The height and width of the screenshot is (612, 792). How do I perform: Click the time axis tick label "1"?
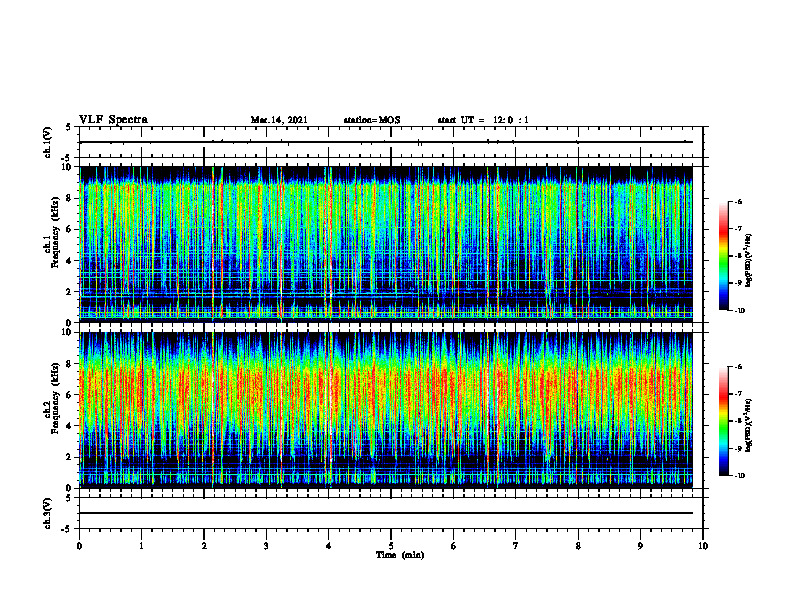pos(141,546)
